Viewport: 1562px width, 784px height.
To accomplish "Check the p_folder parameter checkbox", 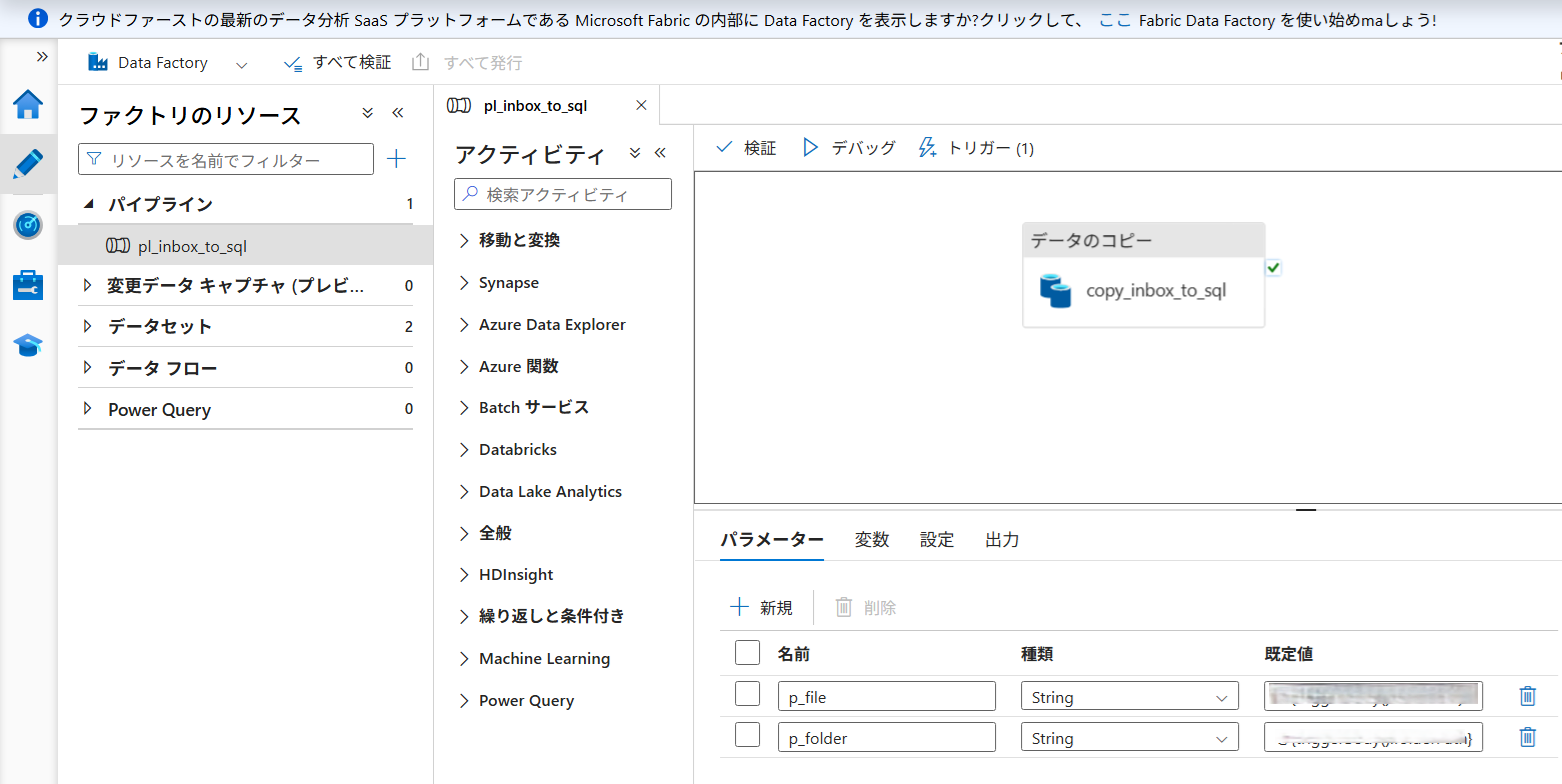I will 747,735.
